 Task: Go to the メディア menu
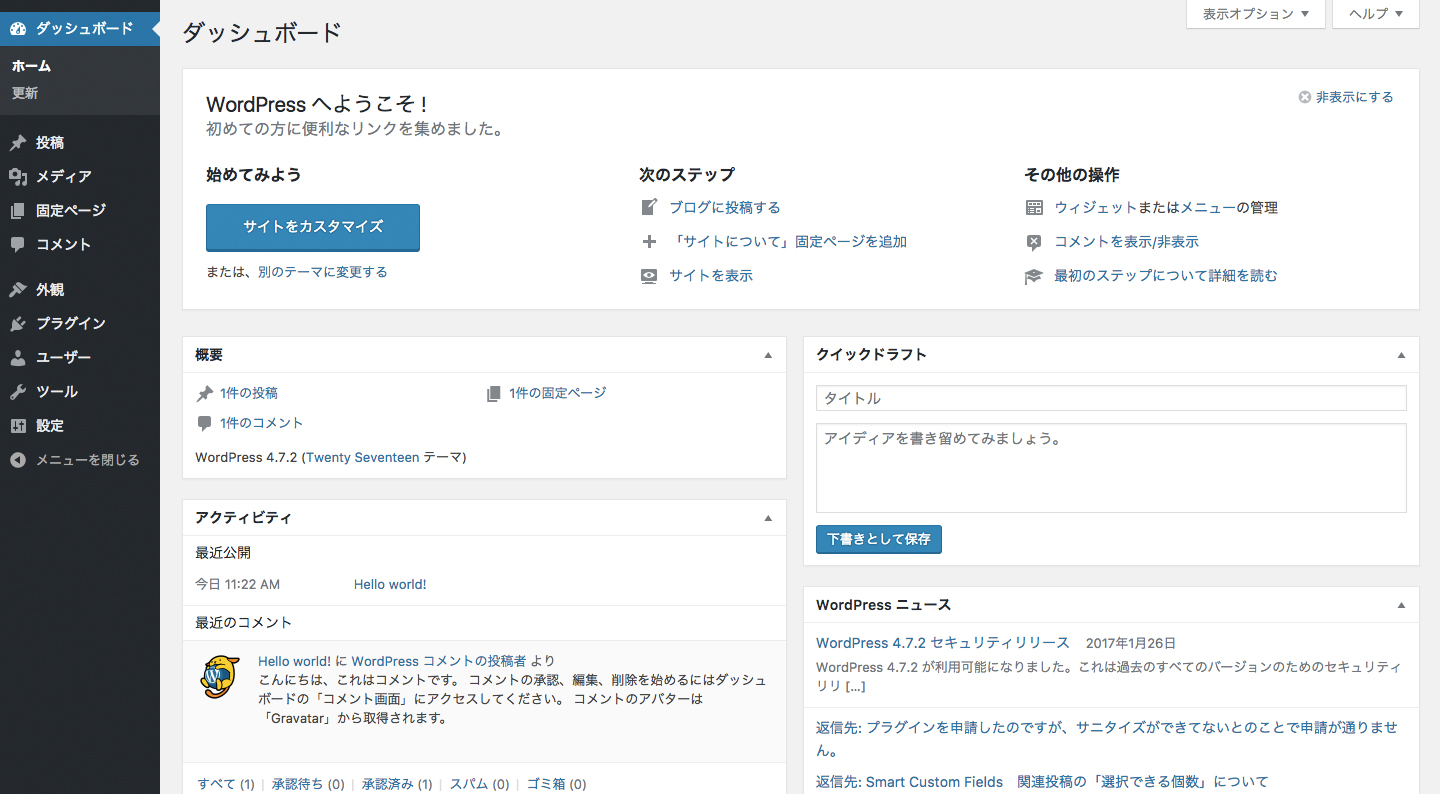pyautogui.click(x=80, y=177)
